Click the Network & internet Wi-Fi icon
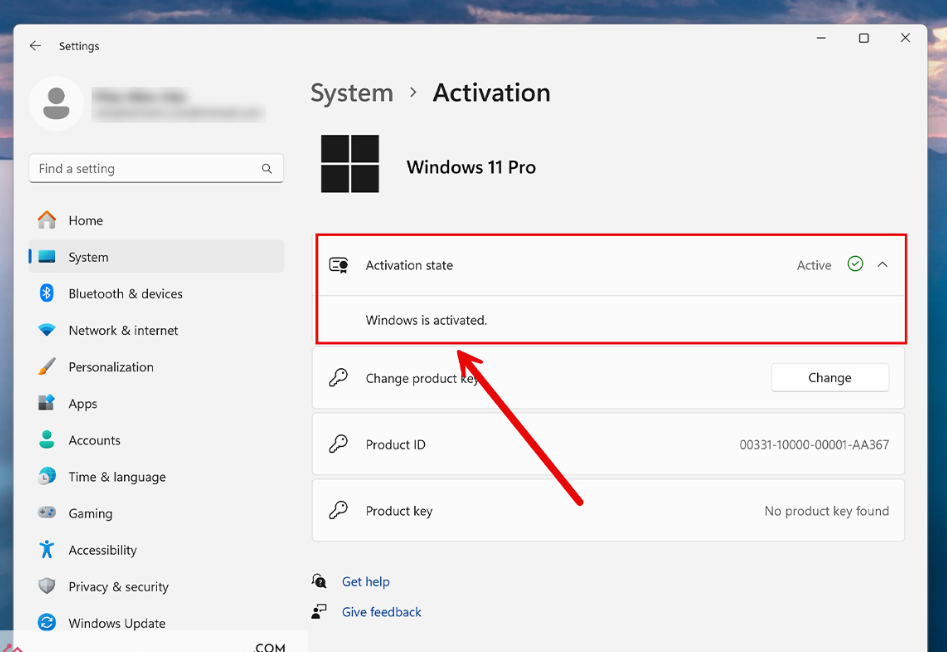The height and width of the screenshot is (652, 947). [46, 330]
